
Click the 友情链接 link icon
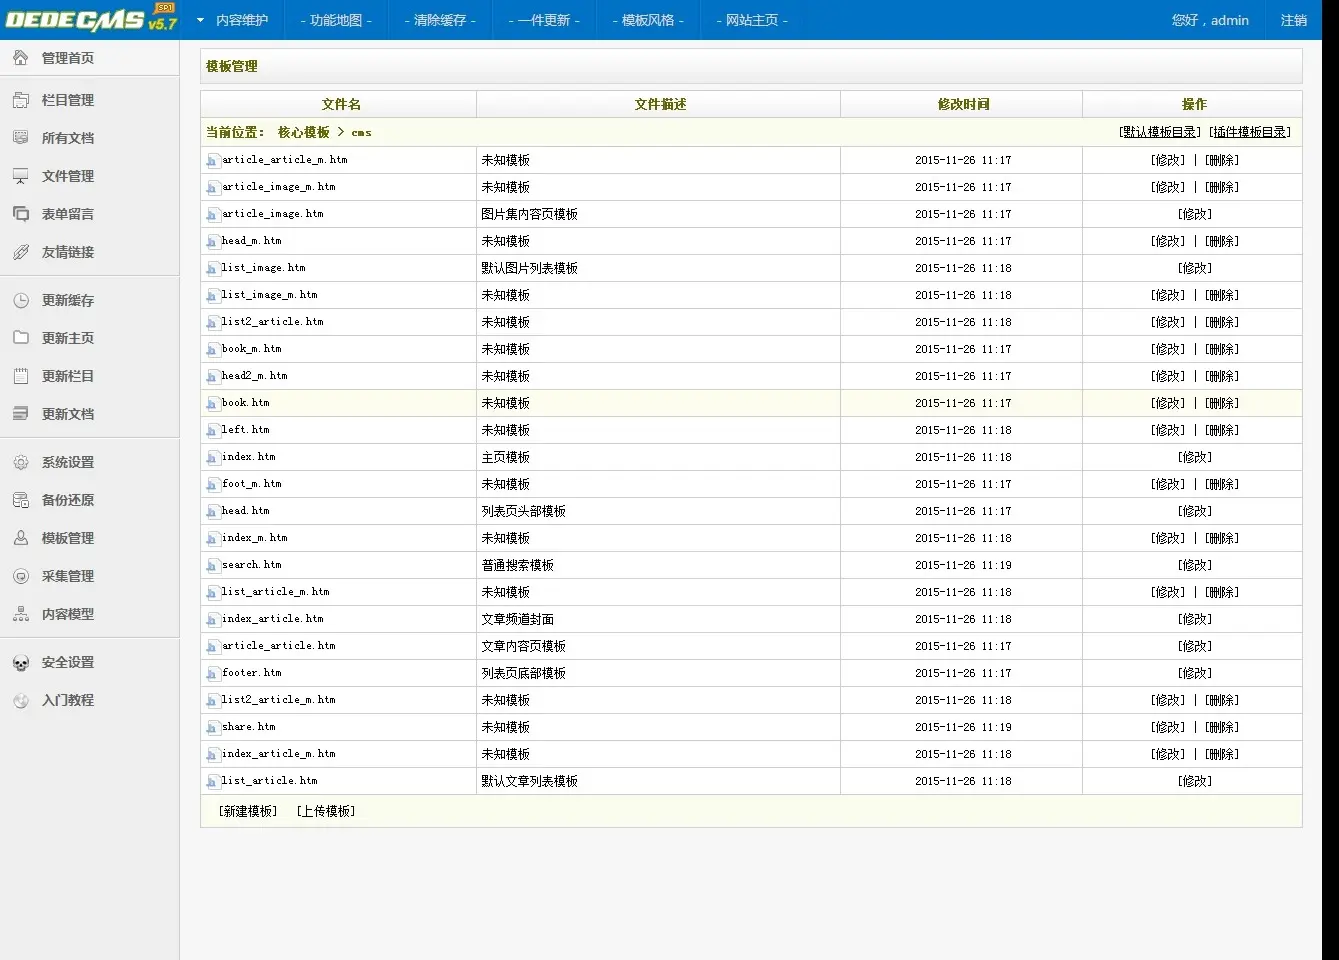point(21,252)
